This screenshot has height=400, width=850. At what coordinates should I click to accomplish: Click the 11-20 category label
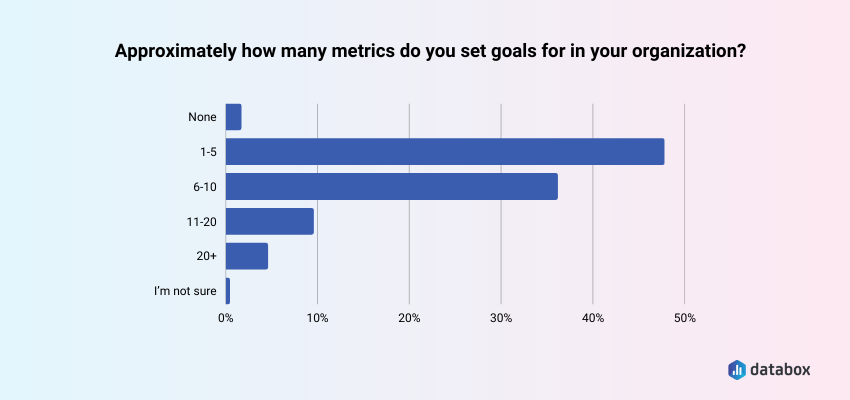click(x=203, y=221)
